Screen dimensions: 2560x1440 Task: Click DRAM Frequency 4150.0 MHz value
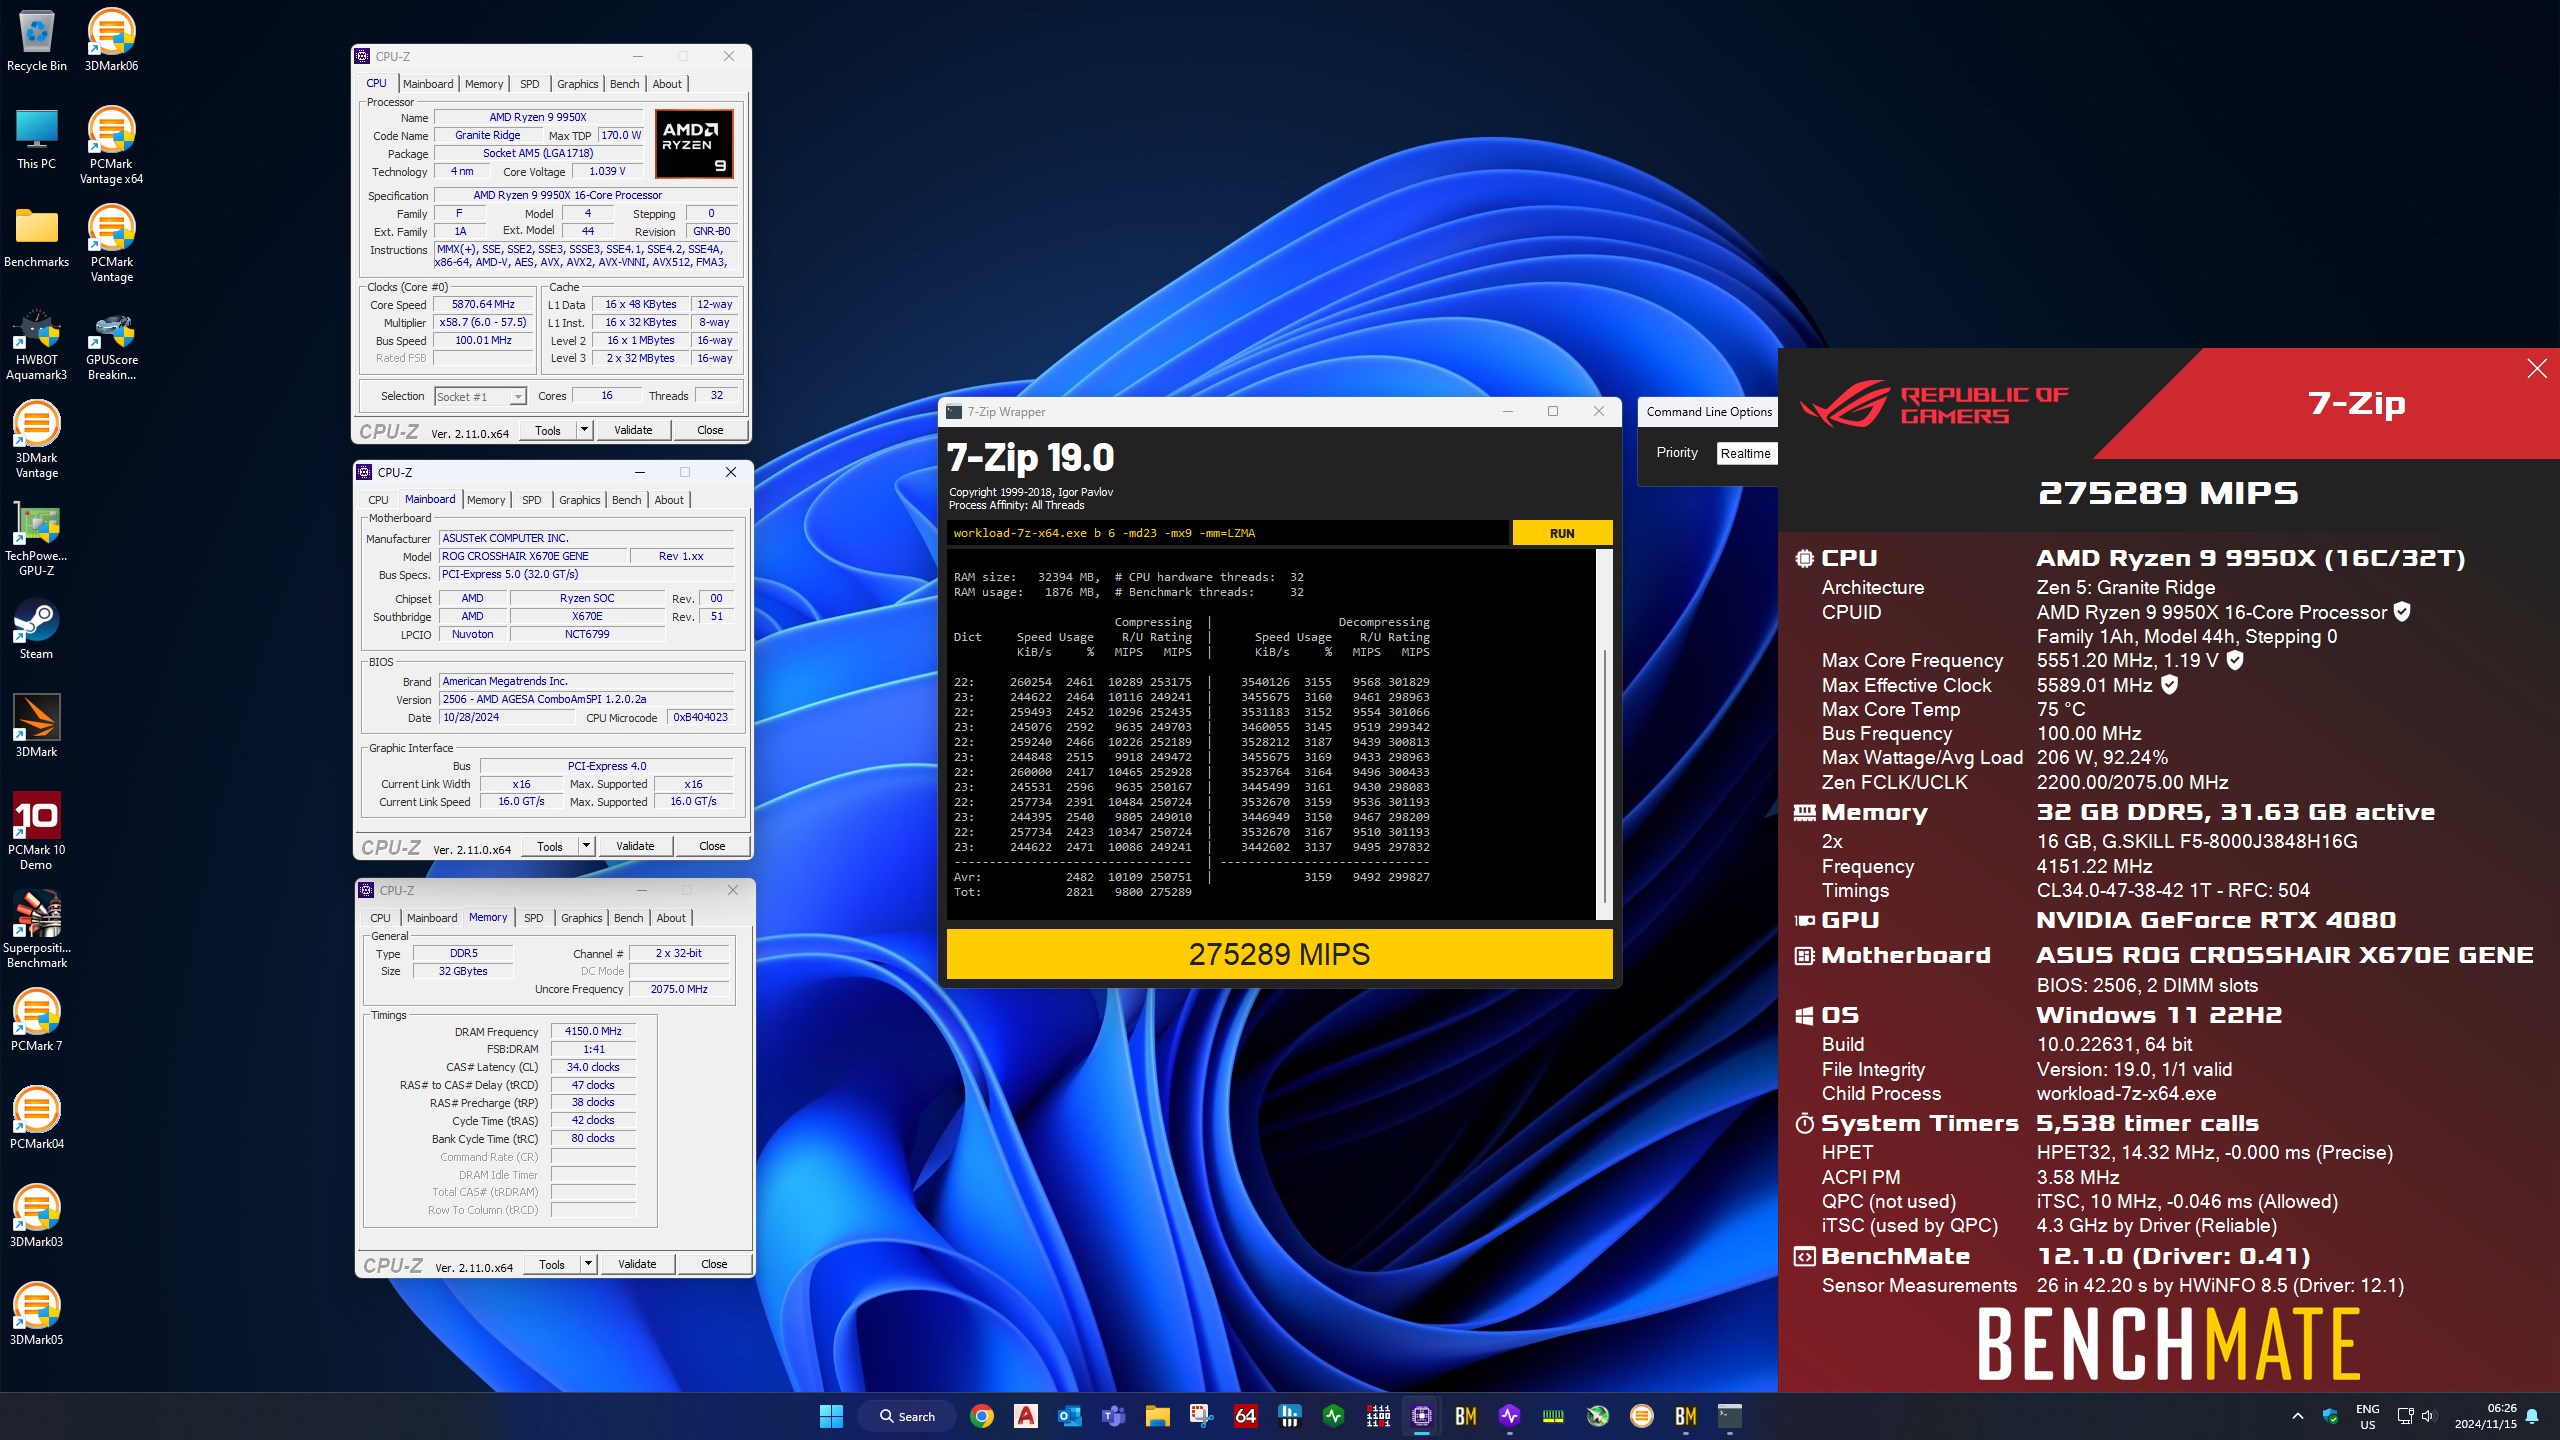tap(593, 1031)
